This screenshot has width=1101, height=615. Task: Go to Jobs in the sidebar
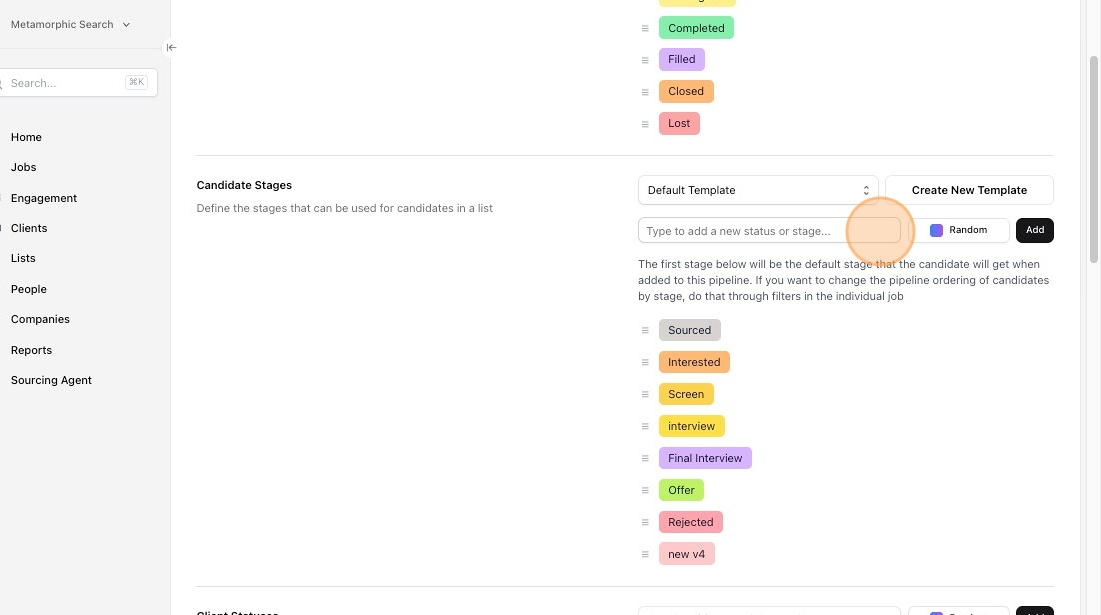click(x=24, y=167)
